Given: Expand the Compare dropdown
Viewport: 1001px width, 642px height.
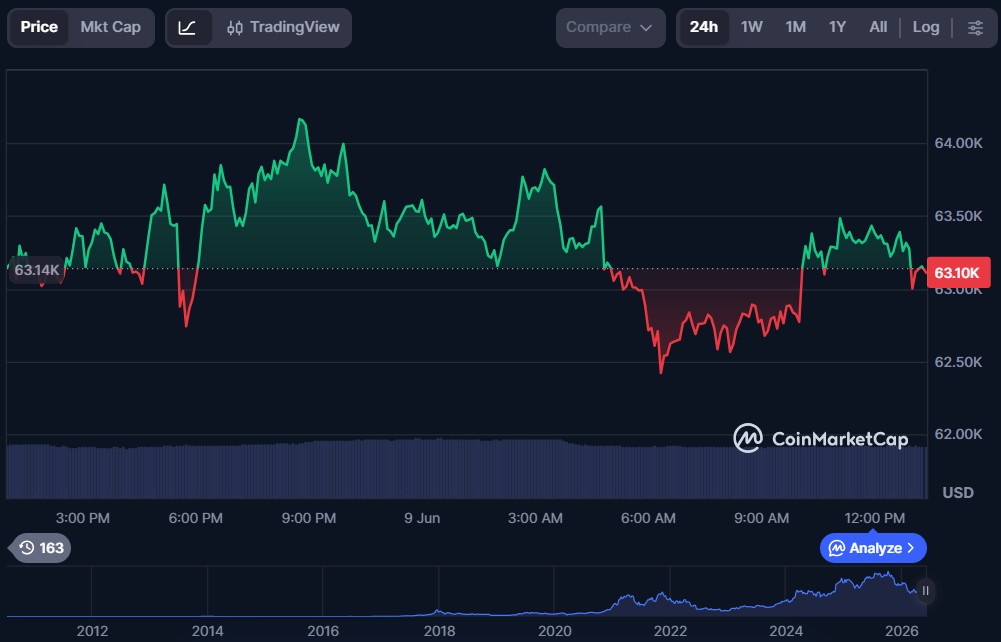Looking at the screenshot, I should pyautogui.click(x=610, y=27).
